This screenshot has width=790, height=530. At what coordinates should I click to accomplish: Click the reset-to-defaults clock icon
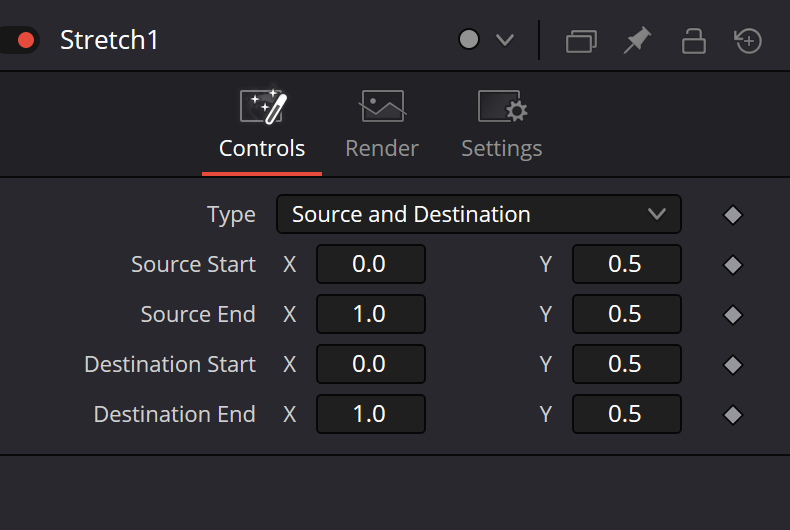[748, 40]
